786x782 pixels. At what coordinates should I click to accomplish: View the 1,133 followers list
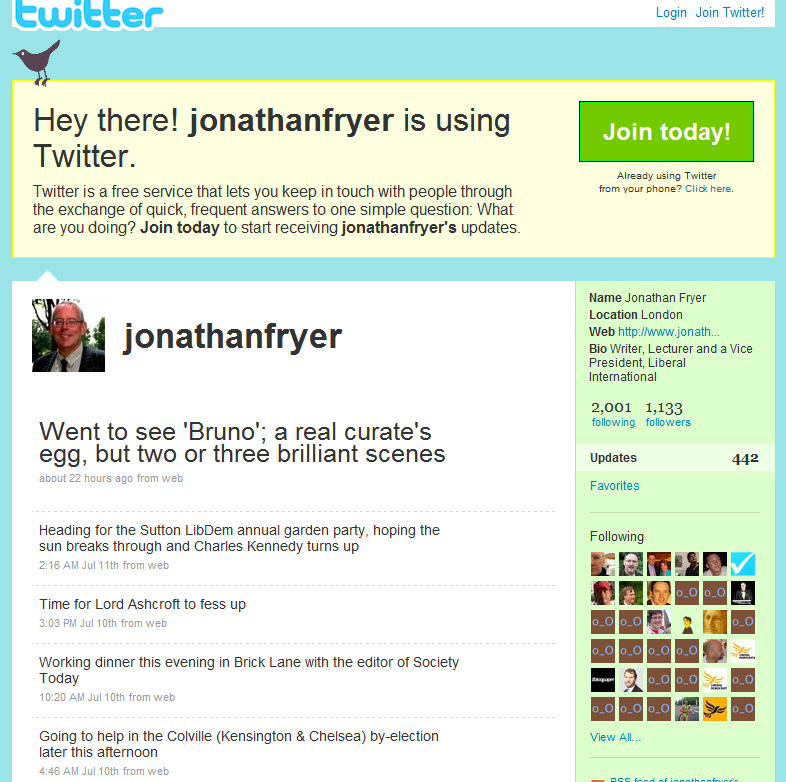(x=668, y=414)
